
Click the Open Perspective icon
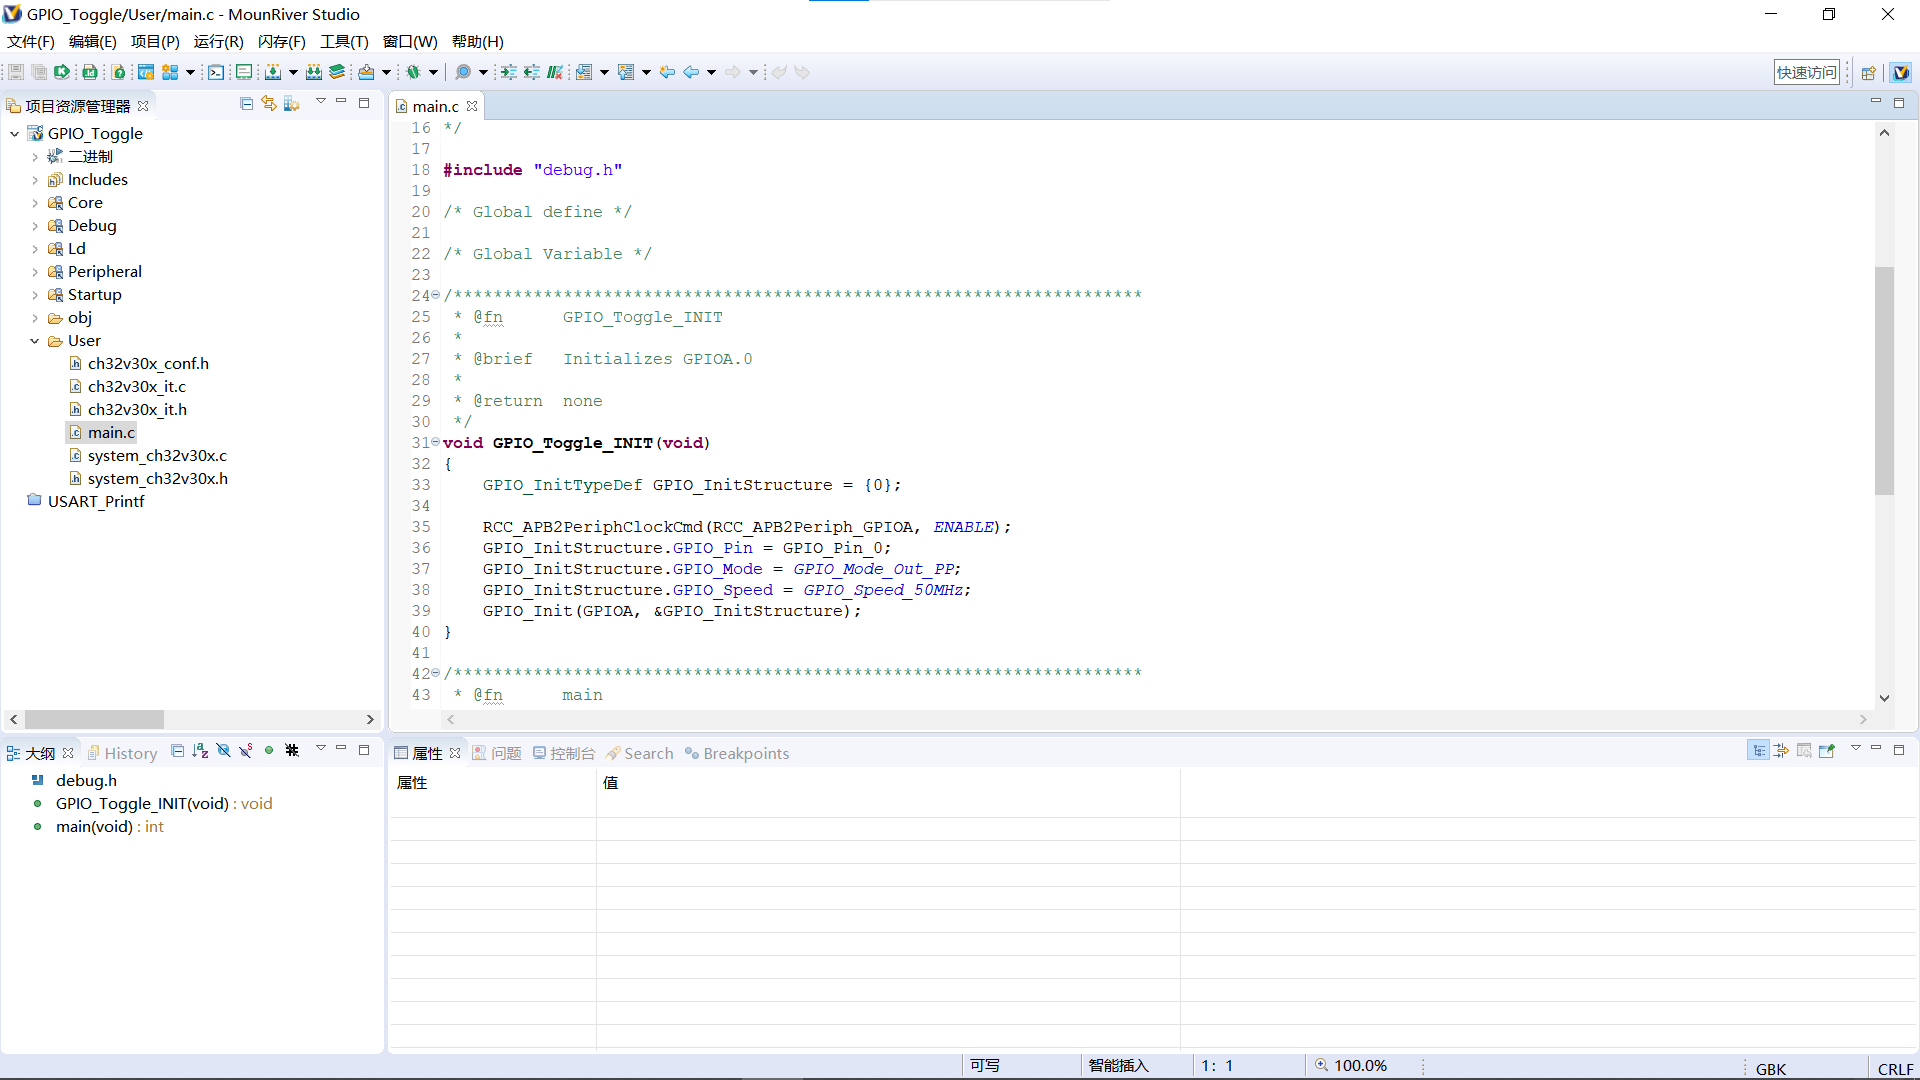1868,72
